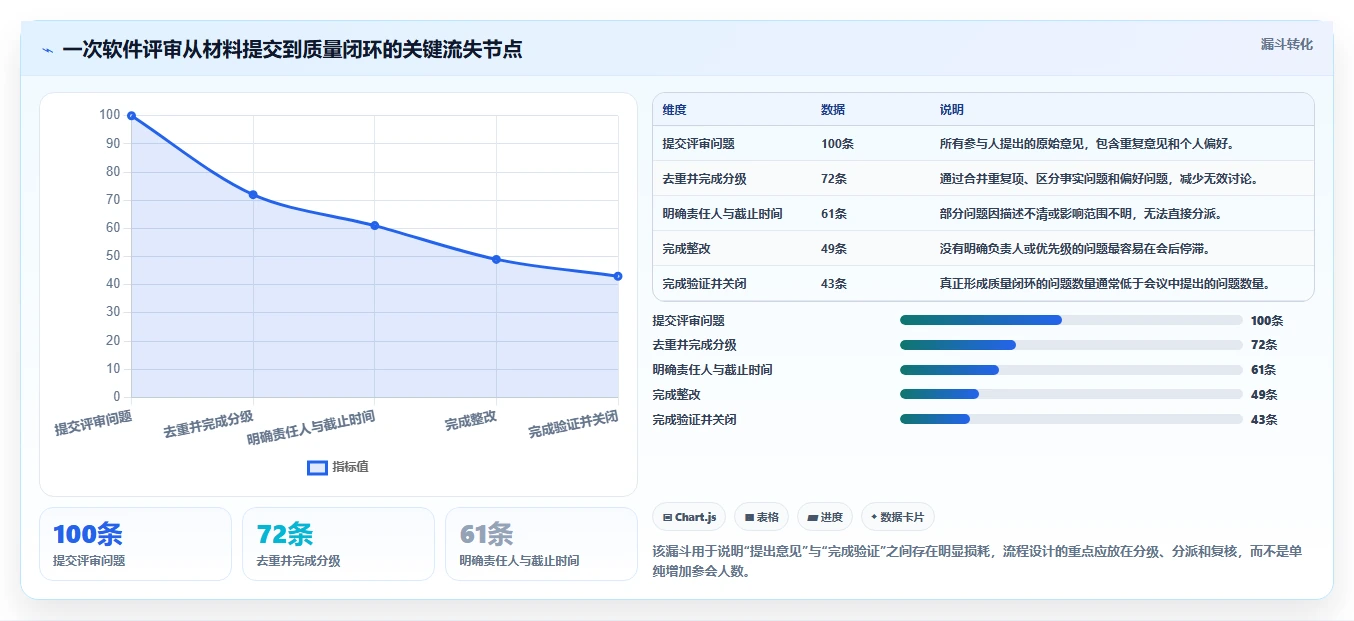This screenshot has height=621, width=1354.
Task: Click the 表格 tag chip
Action: click(x=761, y=517)
